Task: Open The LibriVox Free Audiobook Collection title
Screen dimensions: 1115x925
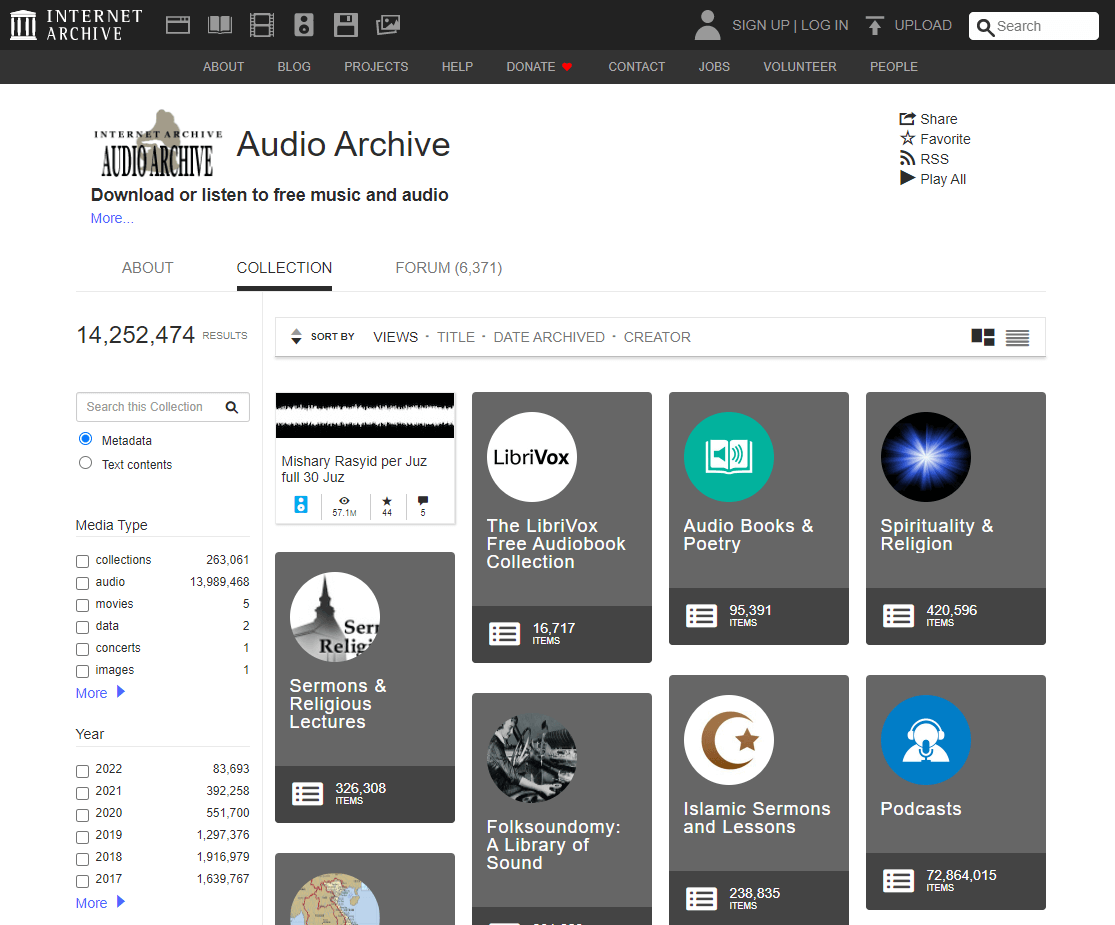Action: coord(556,544)
